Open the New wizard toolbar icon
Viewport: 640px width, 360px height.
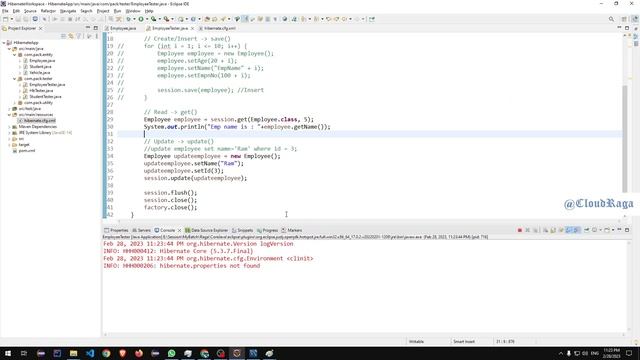[x=6, y=19]
